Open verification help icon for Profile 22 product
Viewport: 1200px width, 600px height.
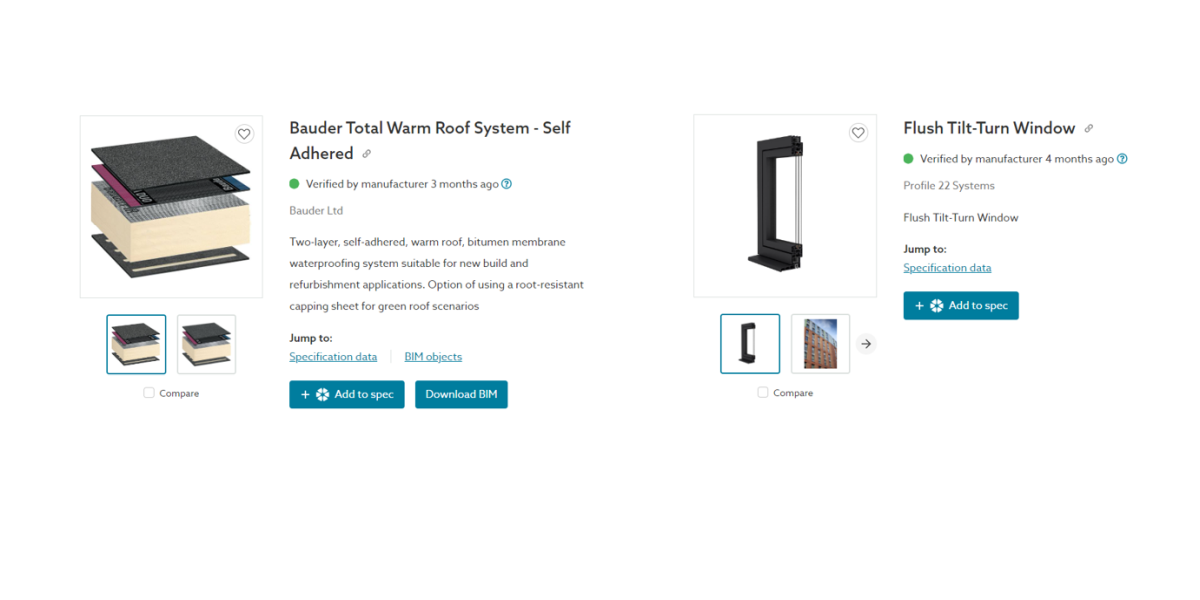pos(1122,159)
